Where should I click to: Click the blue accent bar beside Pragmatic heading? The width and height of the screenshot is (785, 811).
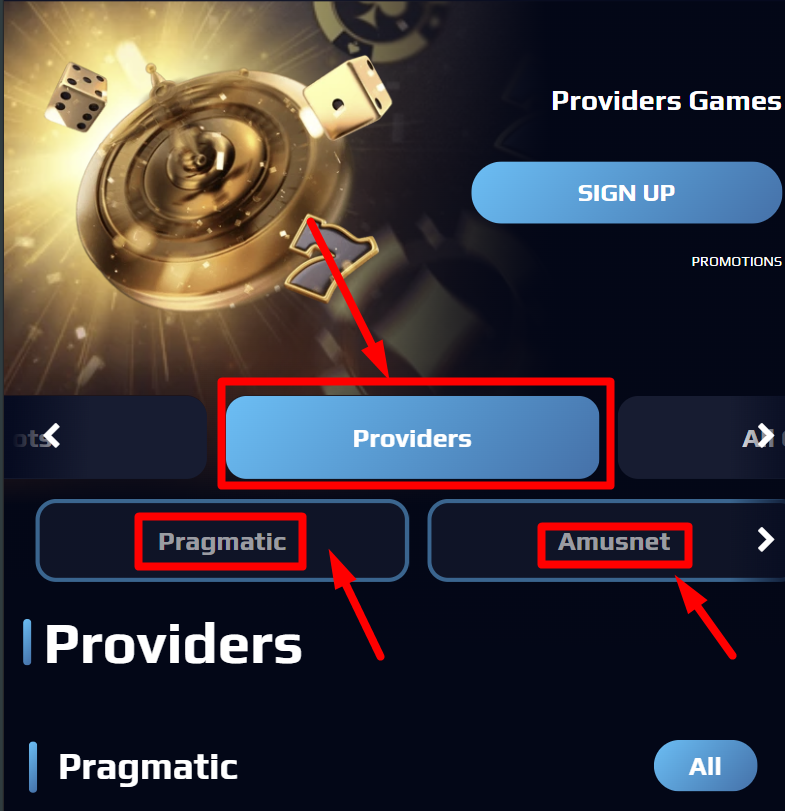33,767
